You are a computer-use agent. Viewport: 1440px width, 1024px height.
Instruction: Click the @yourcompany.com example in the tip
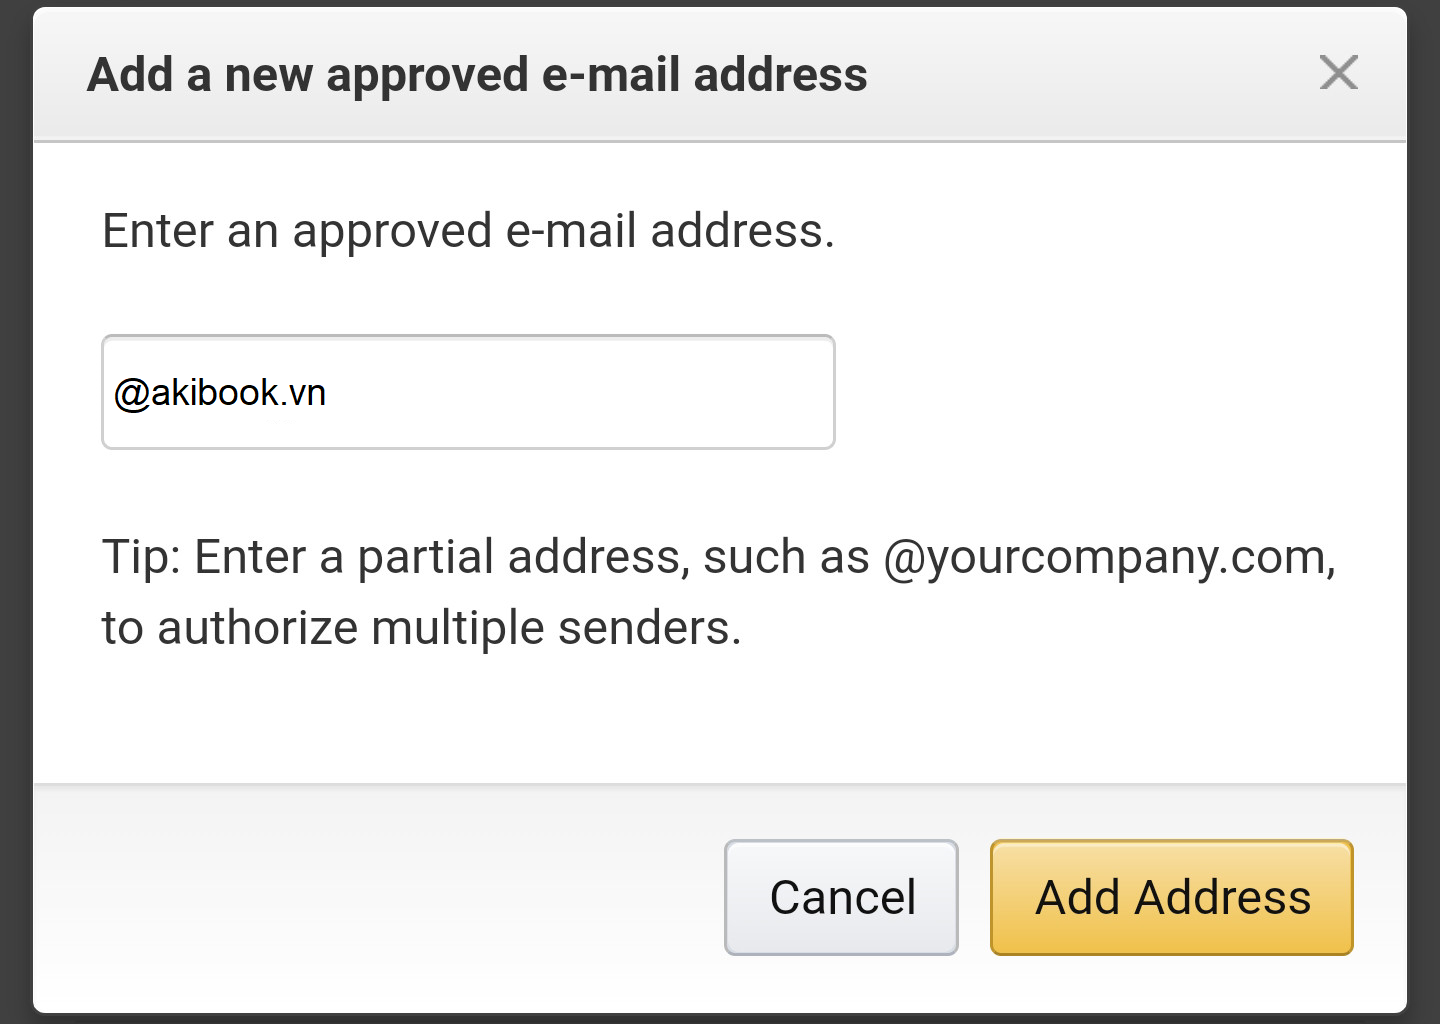[1105, 557]
